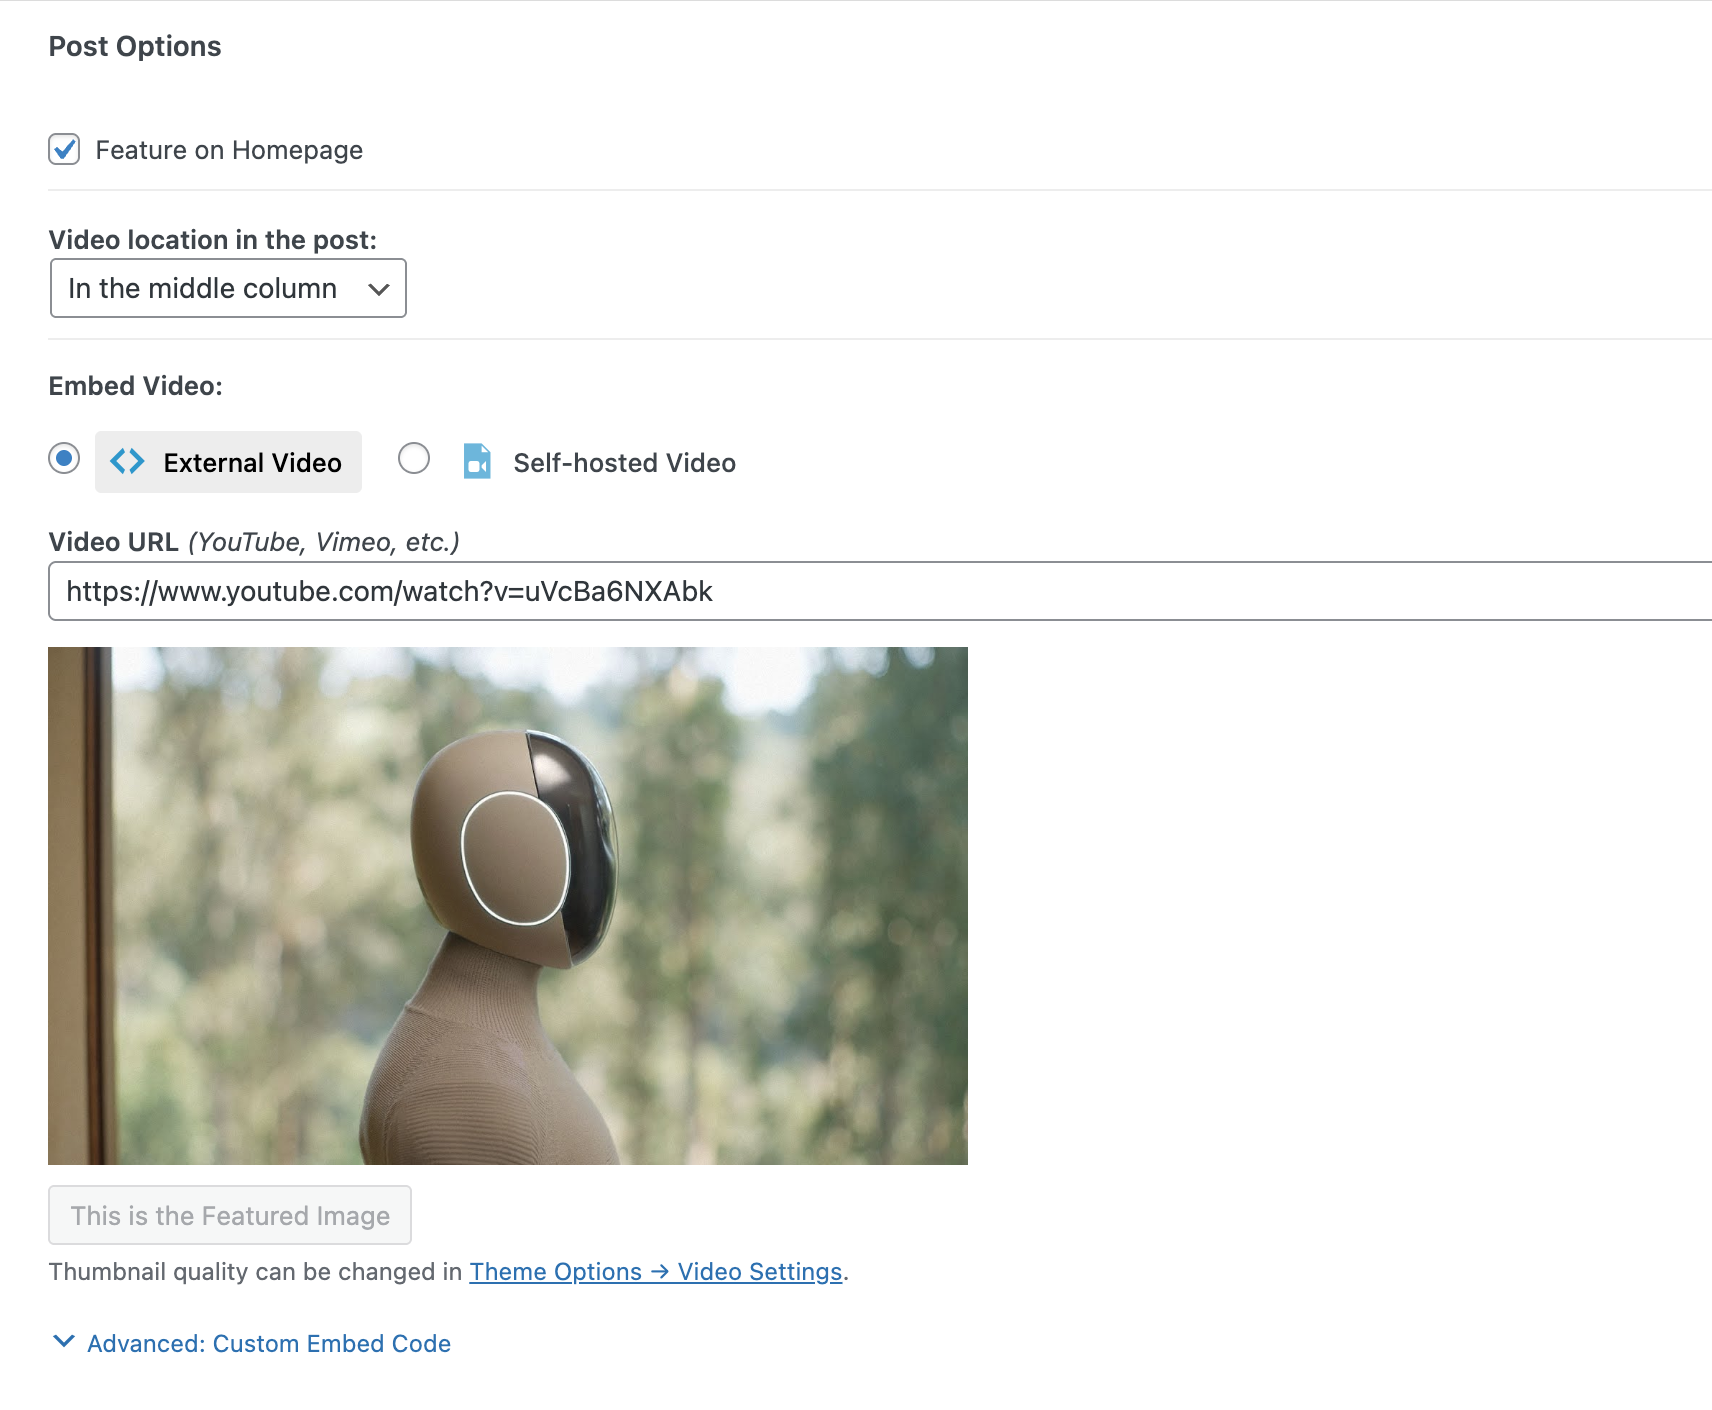Viewport: 1712px width, 1410px height.
Task: Click the Embed Video section label
Action: point(135,386)
